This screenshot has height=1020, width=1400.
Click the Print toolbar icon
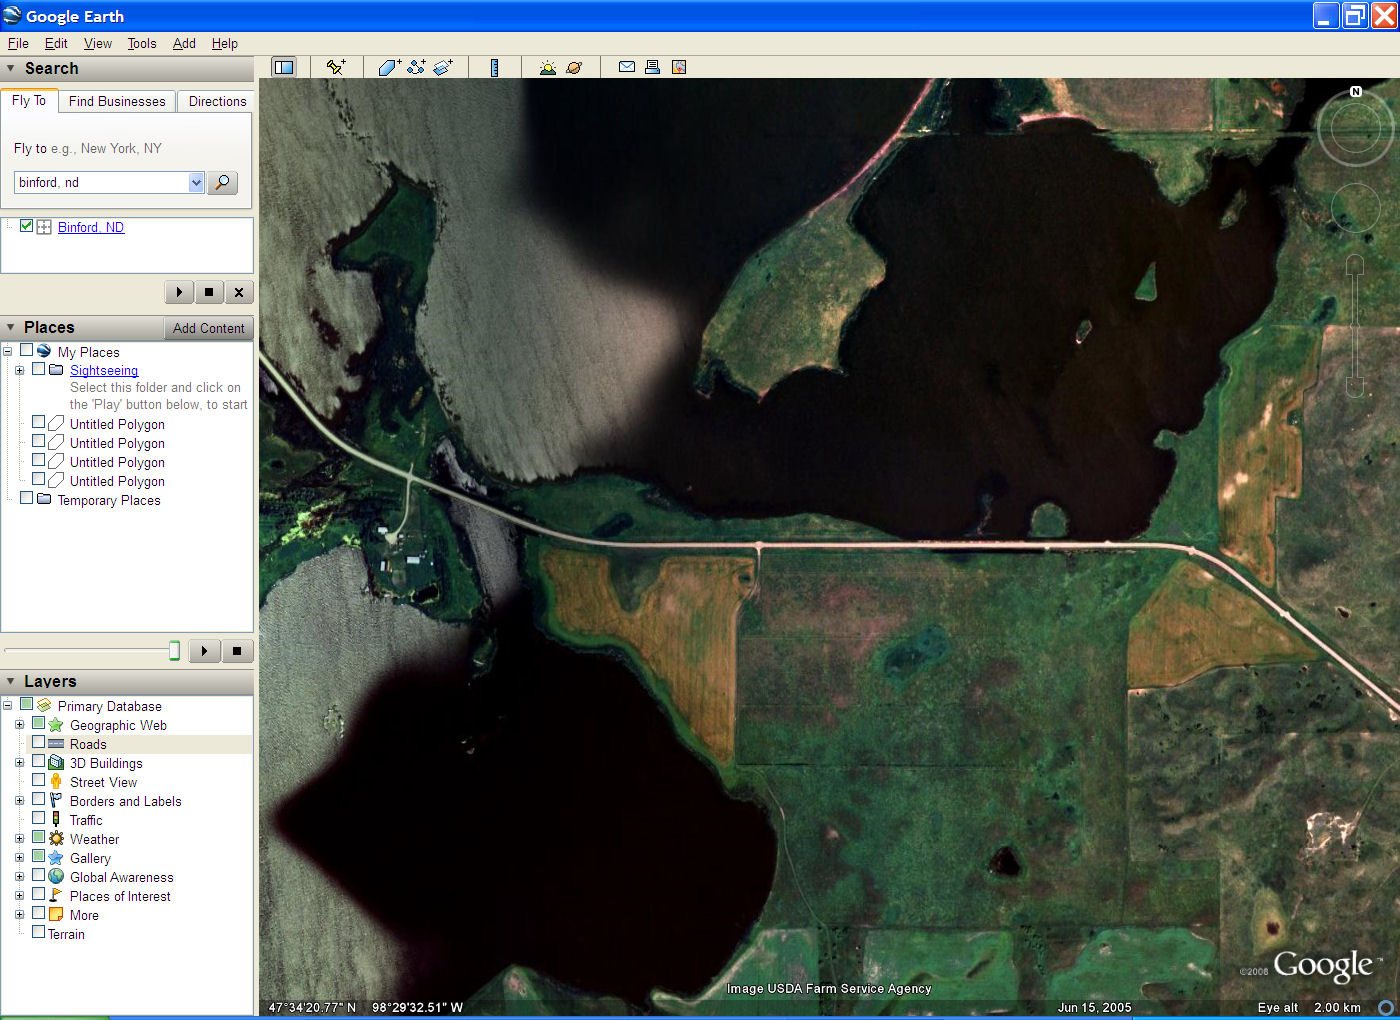click(x=652, y=67)
